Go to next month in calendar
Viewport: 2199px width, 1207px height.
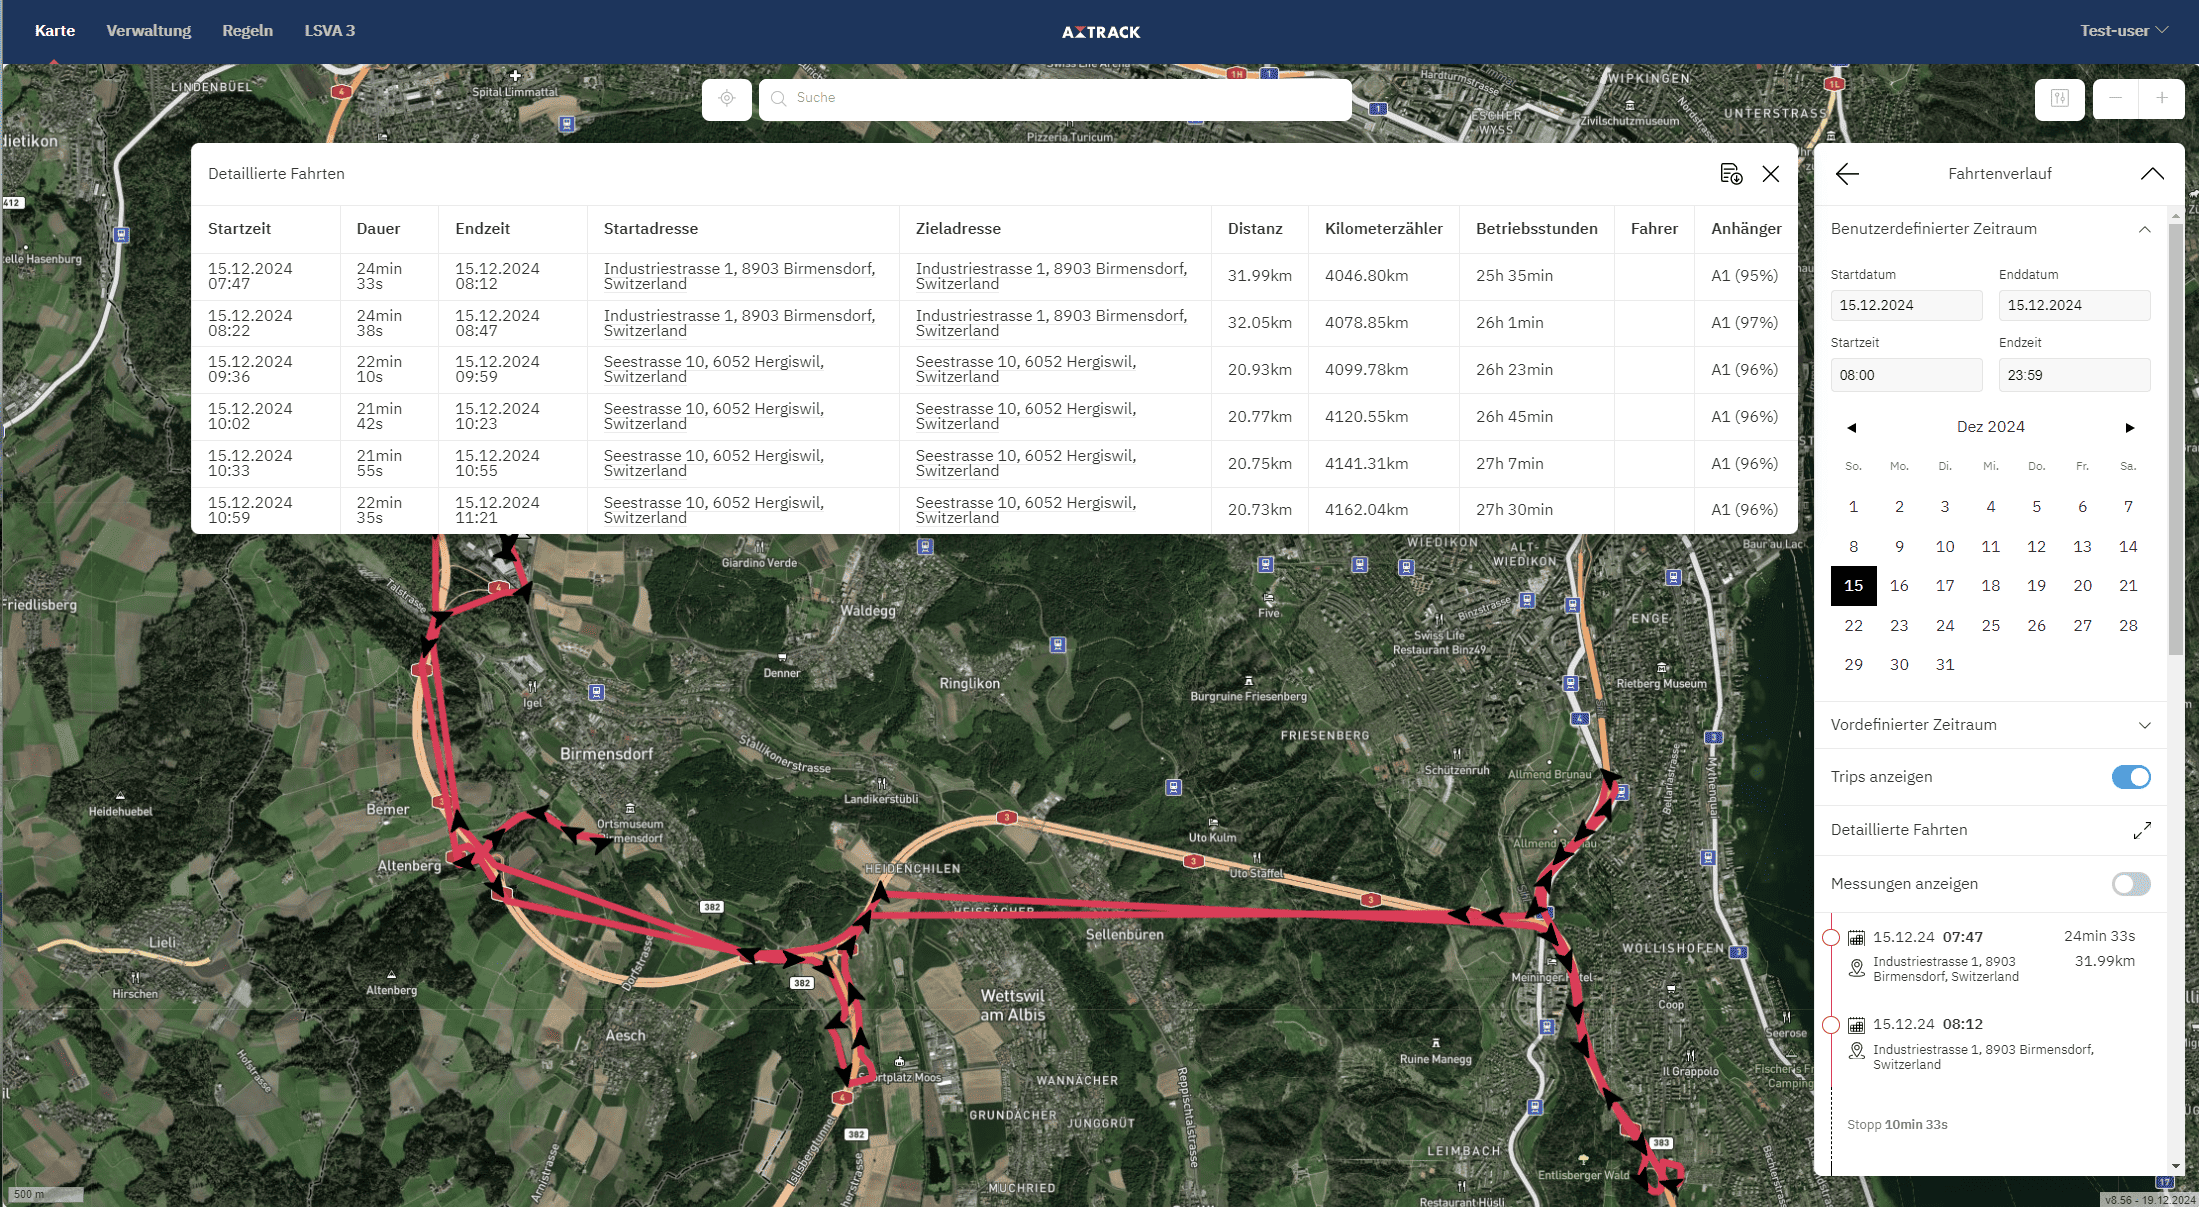[x=2130, y=428]
